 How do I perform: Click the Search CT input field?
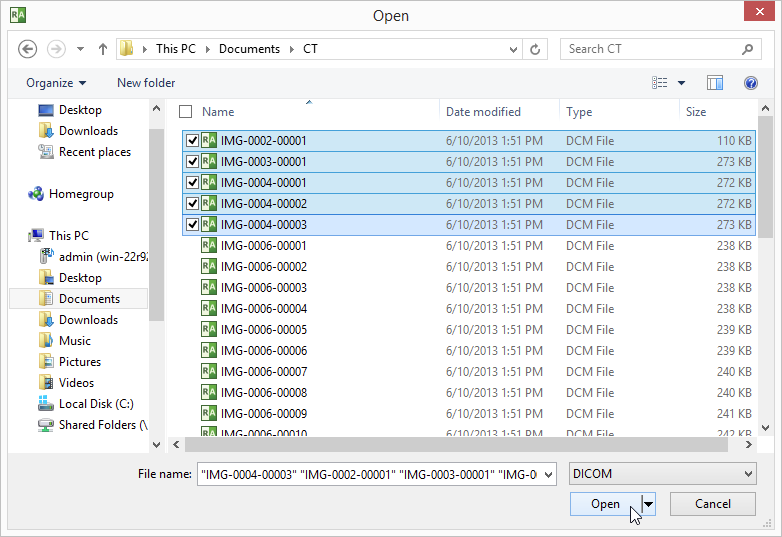click(650, 49)
